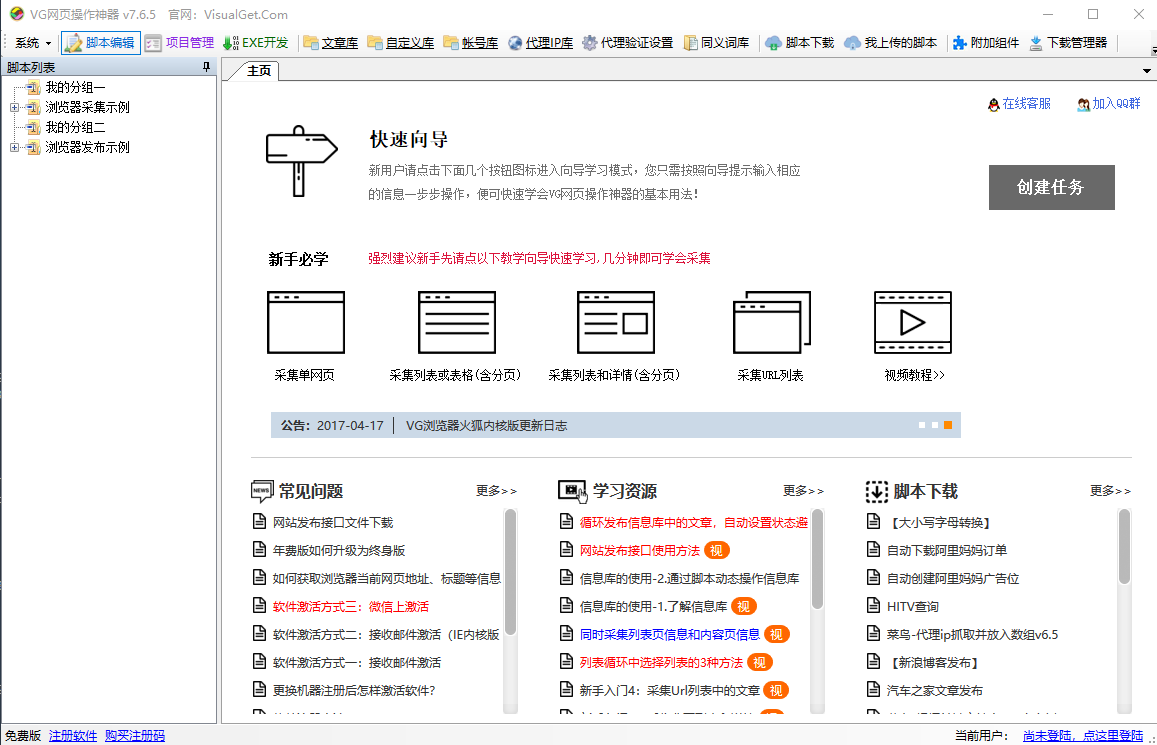Select the orange announcement page dot
This screenshot has height=745, width=1157.
click(x=948, y=425)
